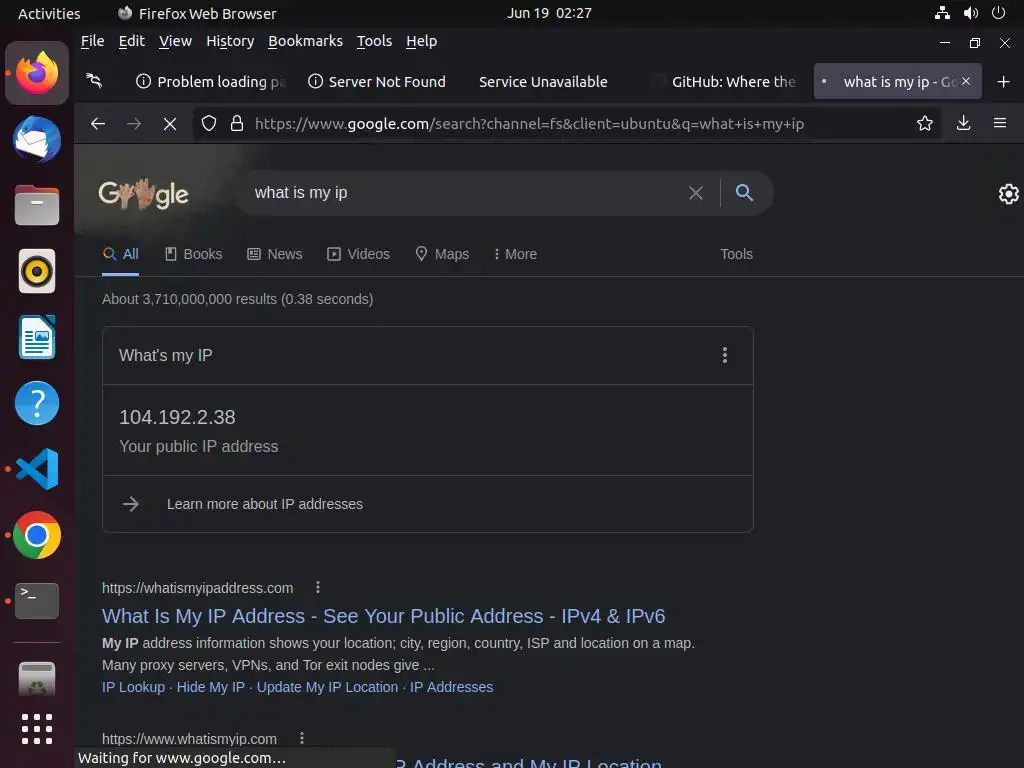
Task: Open LibreOffice Writer from the dock
Action: coord(37,337)
